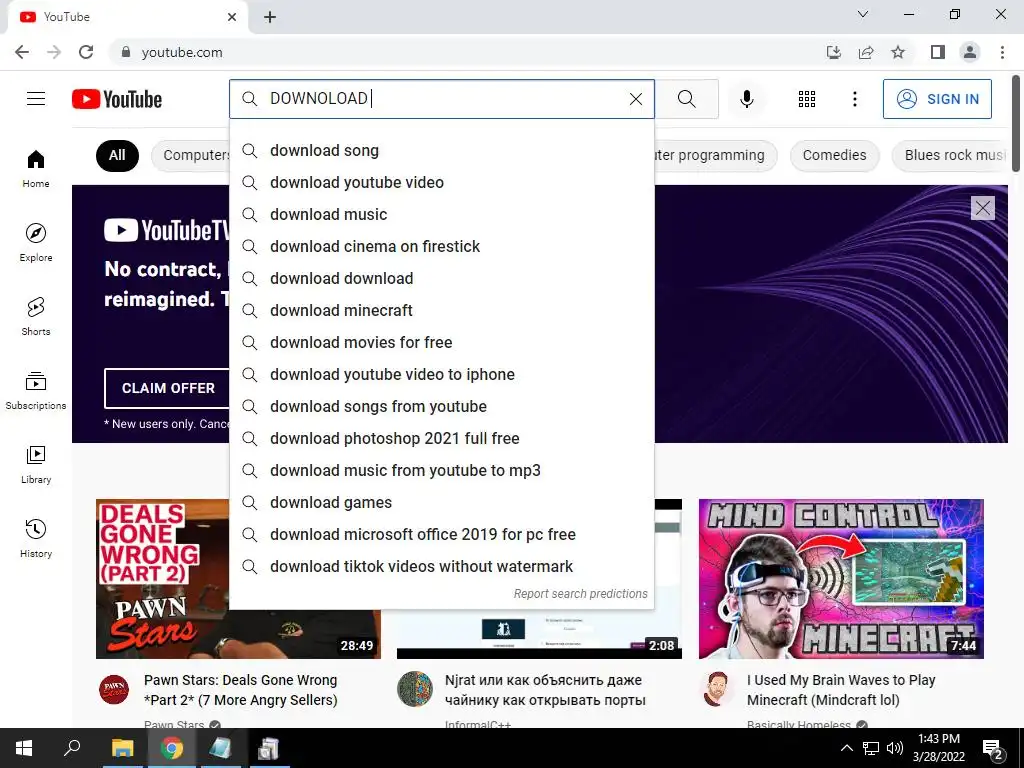Choose suggestion "download minecraft"
The height and width of the screenshot is (768, 1024).
(x=441, y=310)
